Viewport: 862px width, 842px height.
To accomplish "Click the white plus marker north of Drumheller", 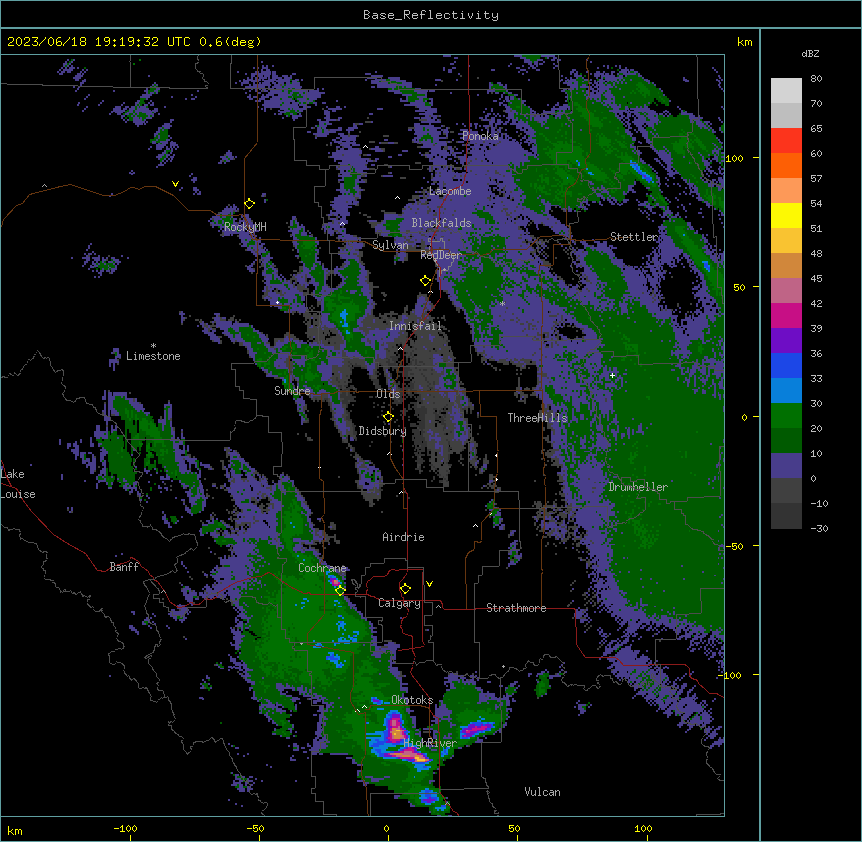I will tap(612, 375).
